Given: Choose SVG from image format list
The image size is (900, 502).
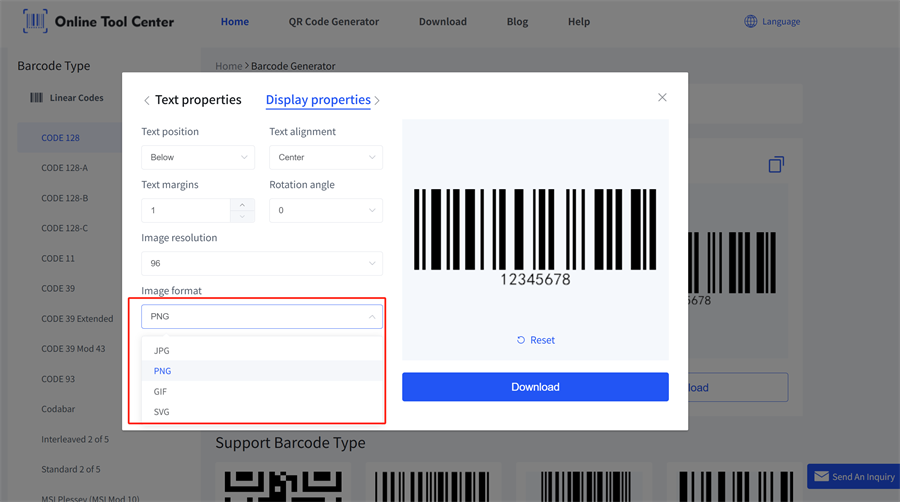Looking at the screenshot, I should 162,412.
